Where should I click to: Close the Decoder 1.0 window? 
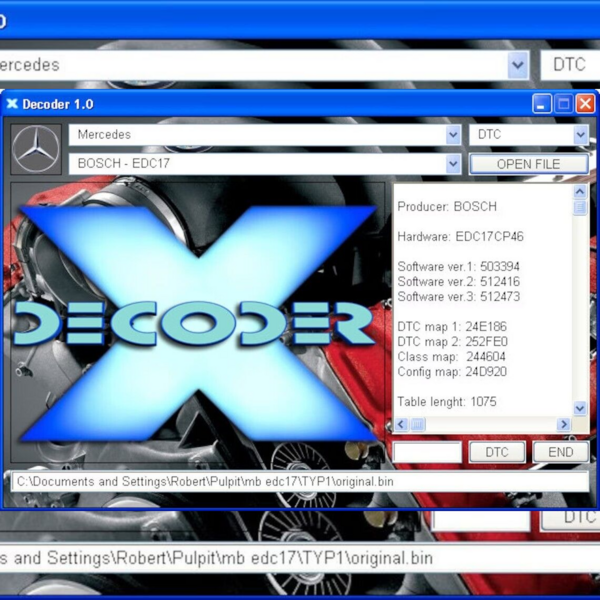tap(585, 104)
